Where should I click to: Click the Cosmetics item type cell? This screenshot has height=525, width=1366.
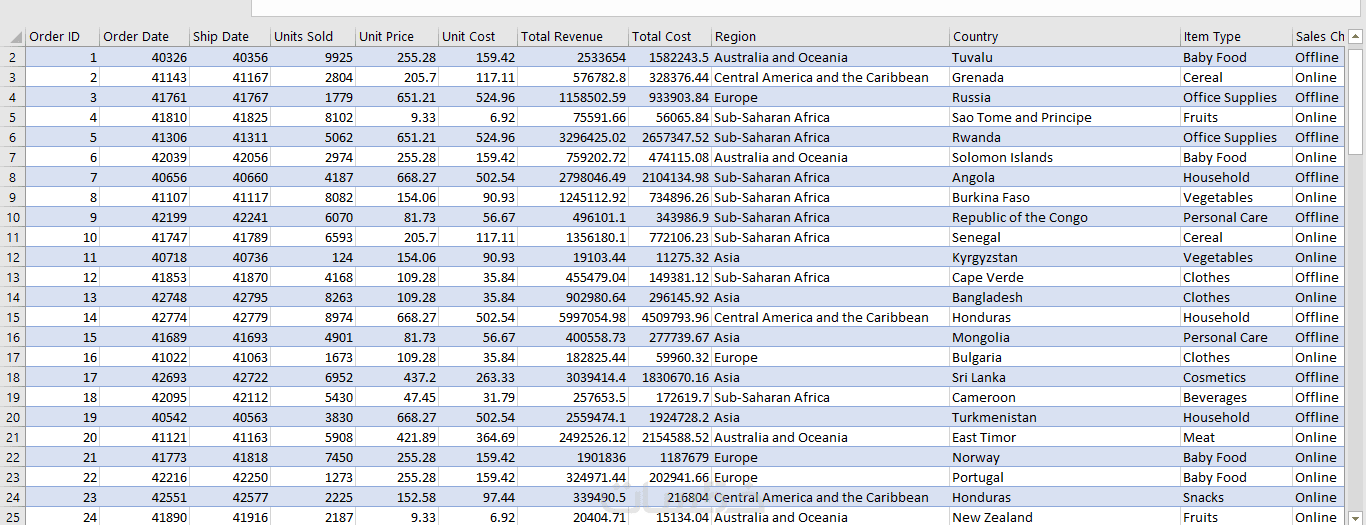(1214, 377)
